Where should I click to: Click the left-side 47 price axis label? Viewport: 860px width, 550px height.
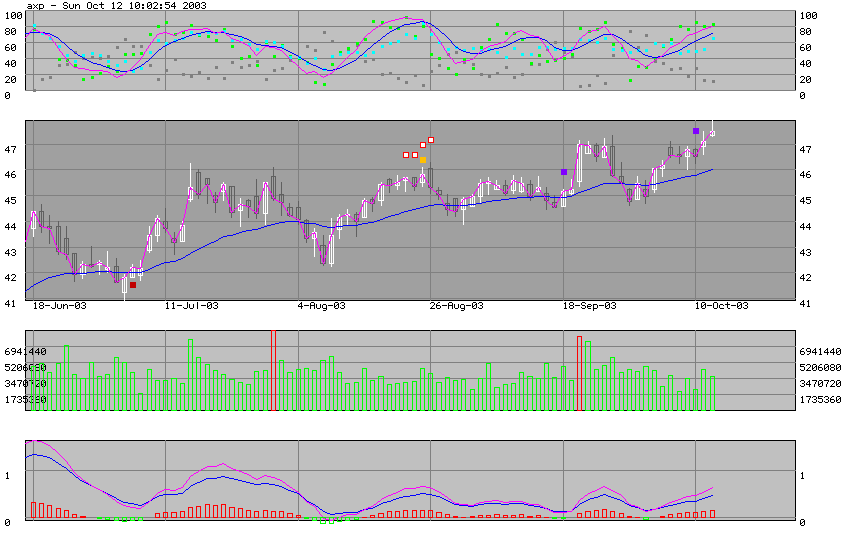pos(11,148)
